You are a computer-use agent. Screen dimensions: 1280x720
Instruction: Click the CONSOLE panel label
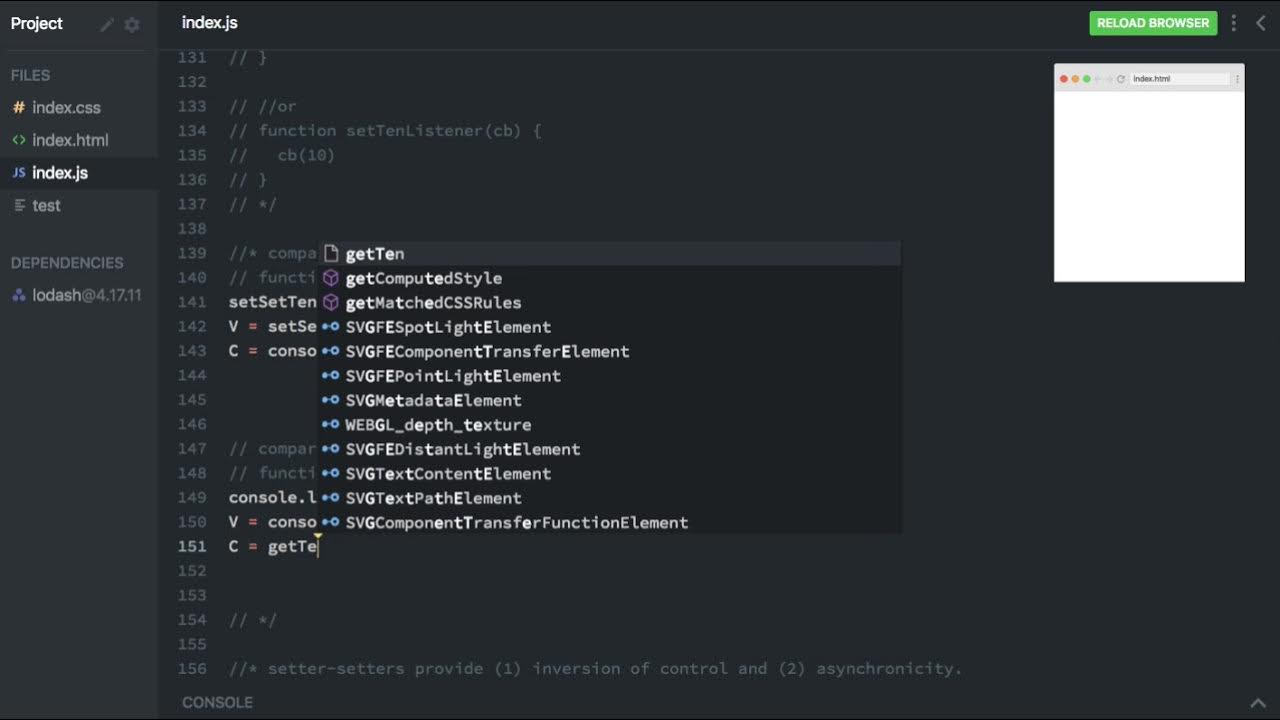(x=217, y=702)
